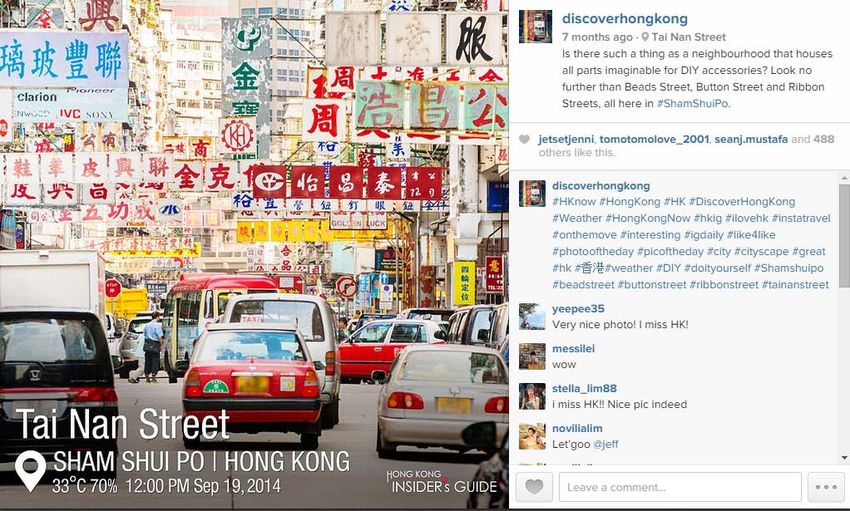
Task: Open discoverhongkong profile picture in post header
Action: 536,27
